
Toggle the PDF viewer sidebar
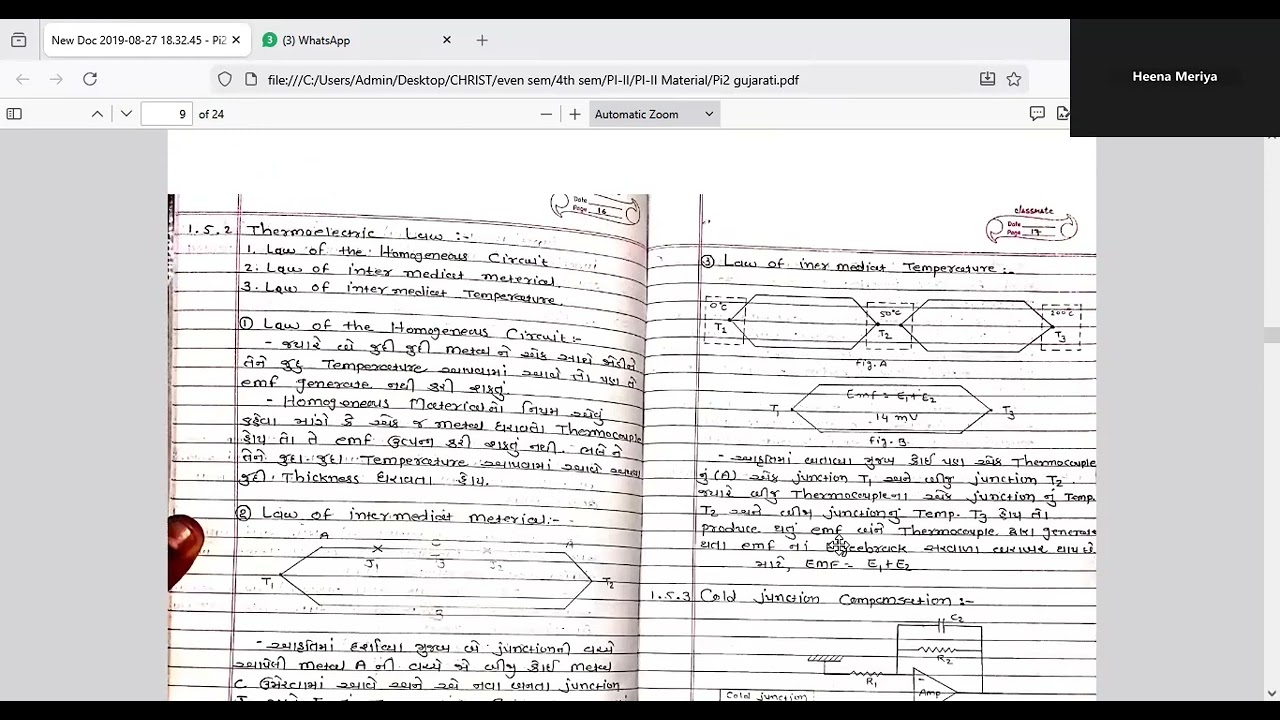(14, 114)
